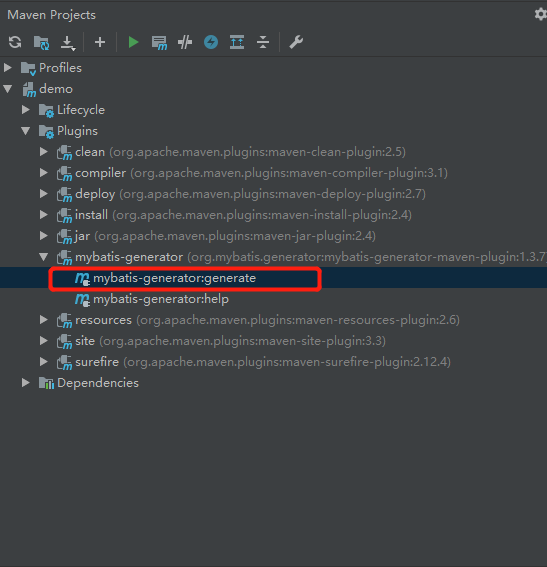Select the 'surefire' plugin row text

coord(263,362)
